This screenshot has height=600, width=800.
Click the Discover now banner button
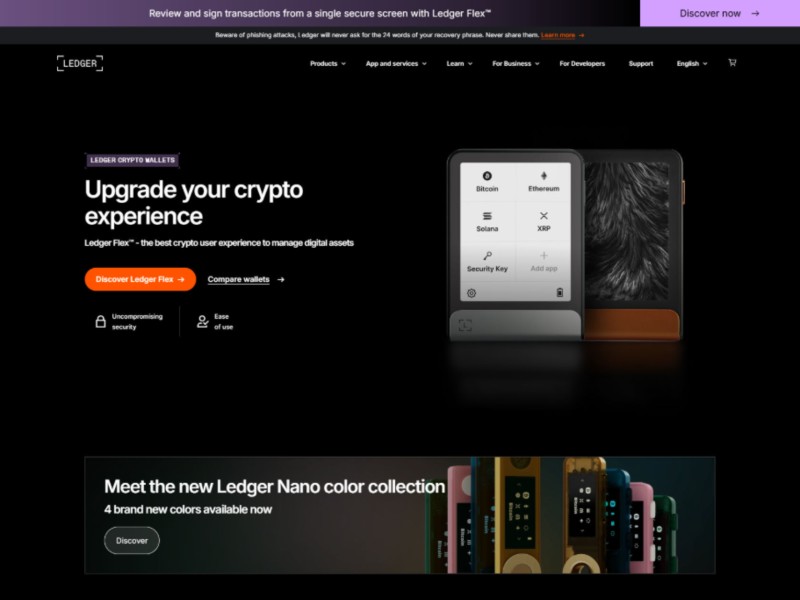720,13
